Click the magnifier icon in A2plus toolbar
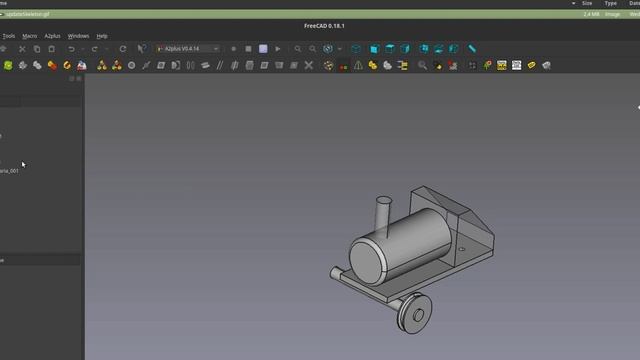Image resolution: width=640 pixels, height=360 pixels. (x=422, y=65)
